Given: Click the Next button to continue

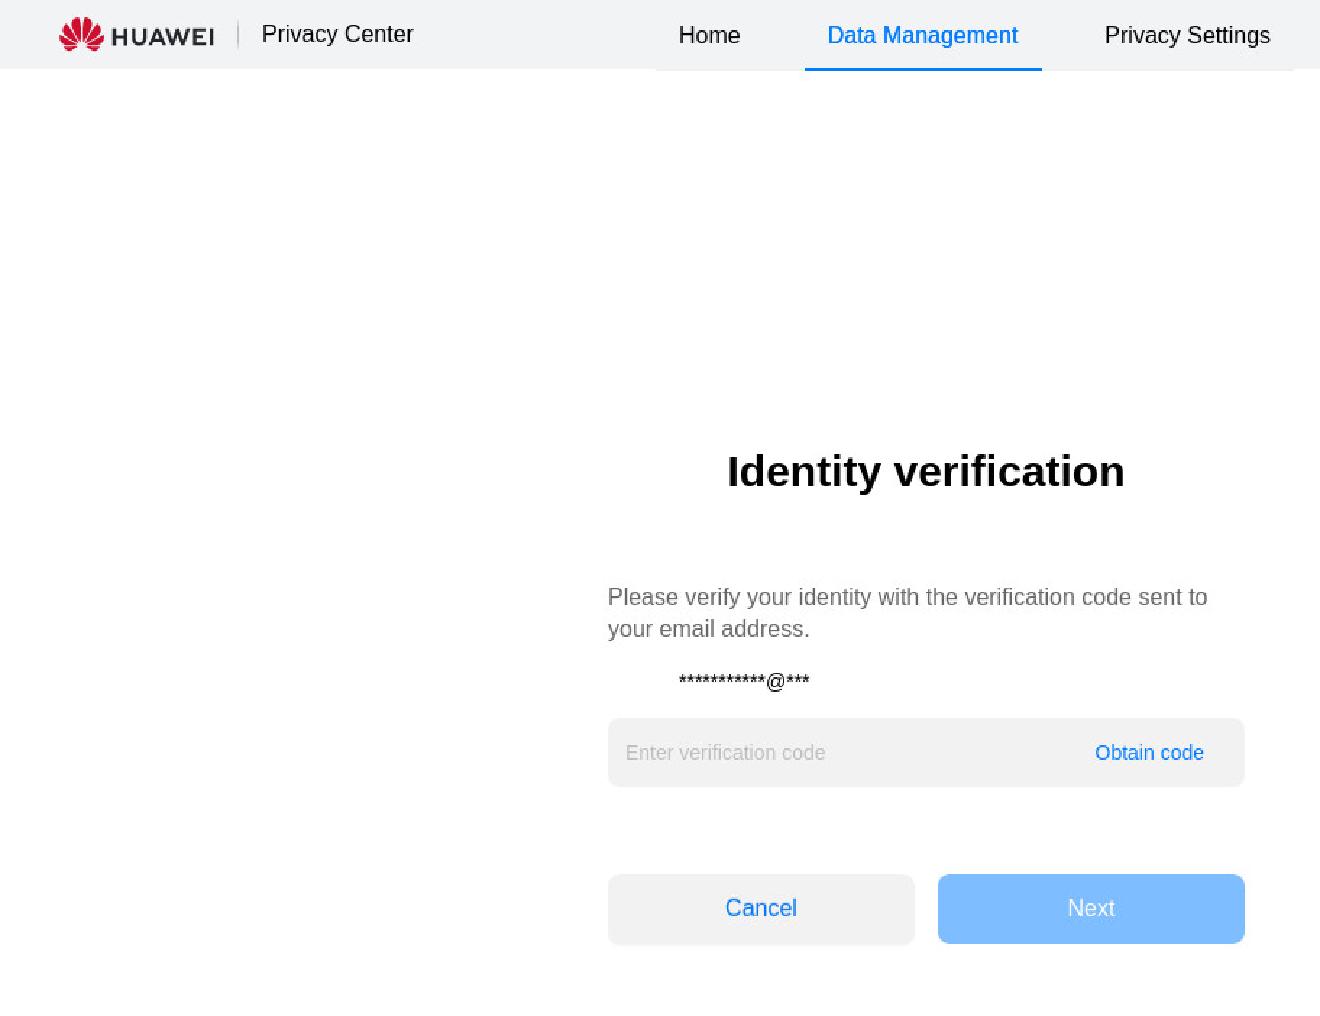Looking at the screenshot, I should (1090, 908).
